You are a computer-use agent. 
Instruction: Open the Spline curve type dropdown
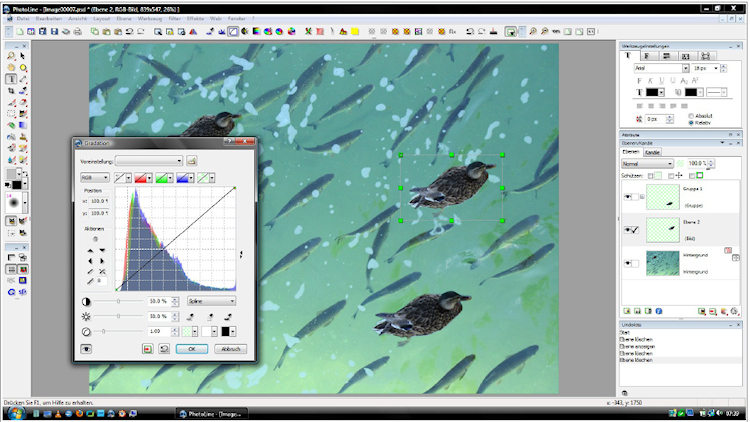[x=211, y=300]
